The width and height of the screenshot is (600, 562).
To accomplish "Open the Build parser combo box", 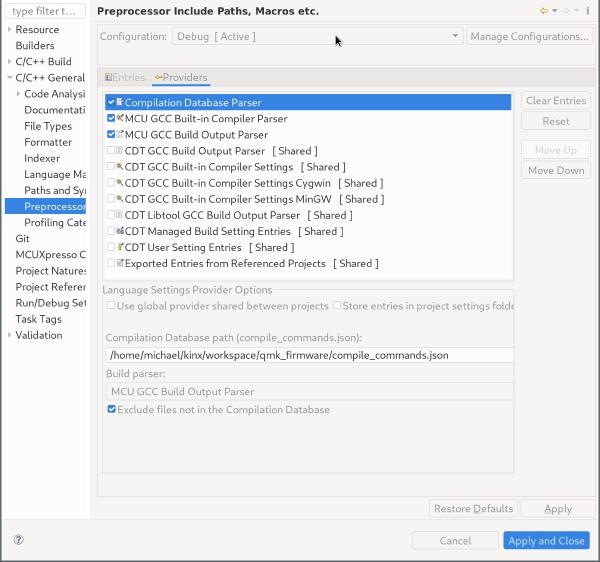I will 309,391.
